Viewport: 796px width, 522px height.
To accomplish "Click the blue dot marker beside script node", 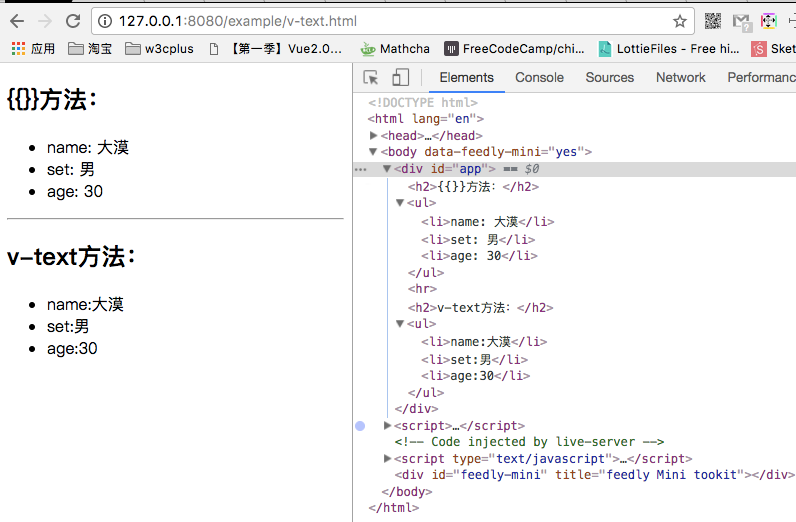I will 360,426.
